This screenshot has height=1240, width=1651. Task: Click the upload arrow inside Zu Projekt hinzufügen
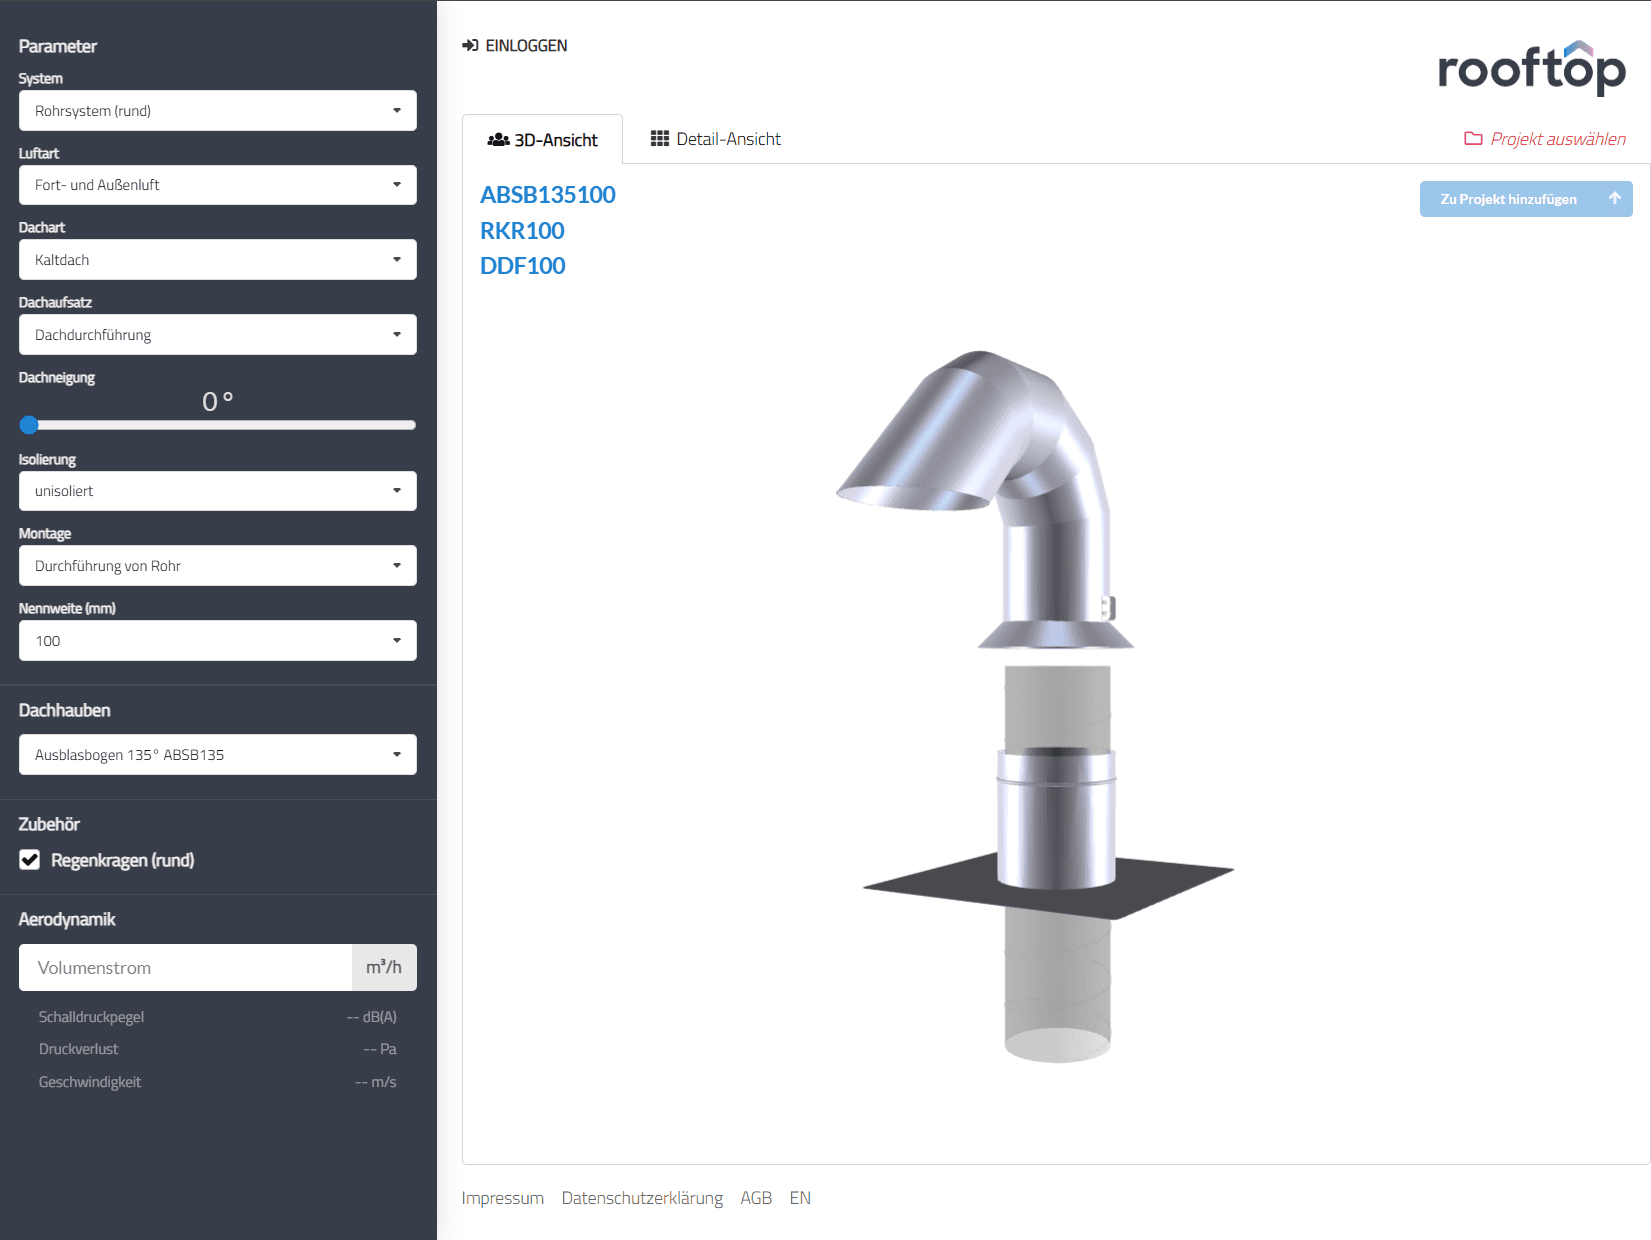[1613, 199]
